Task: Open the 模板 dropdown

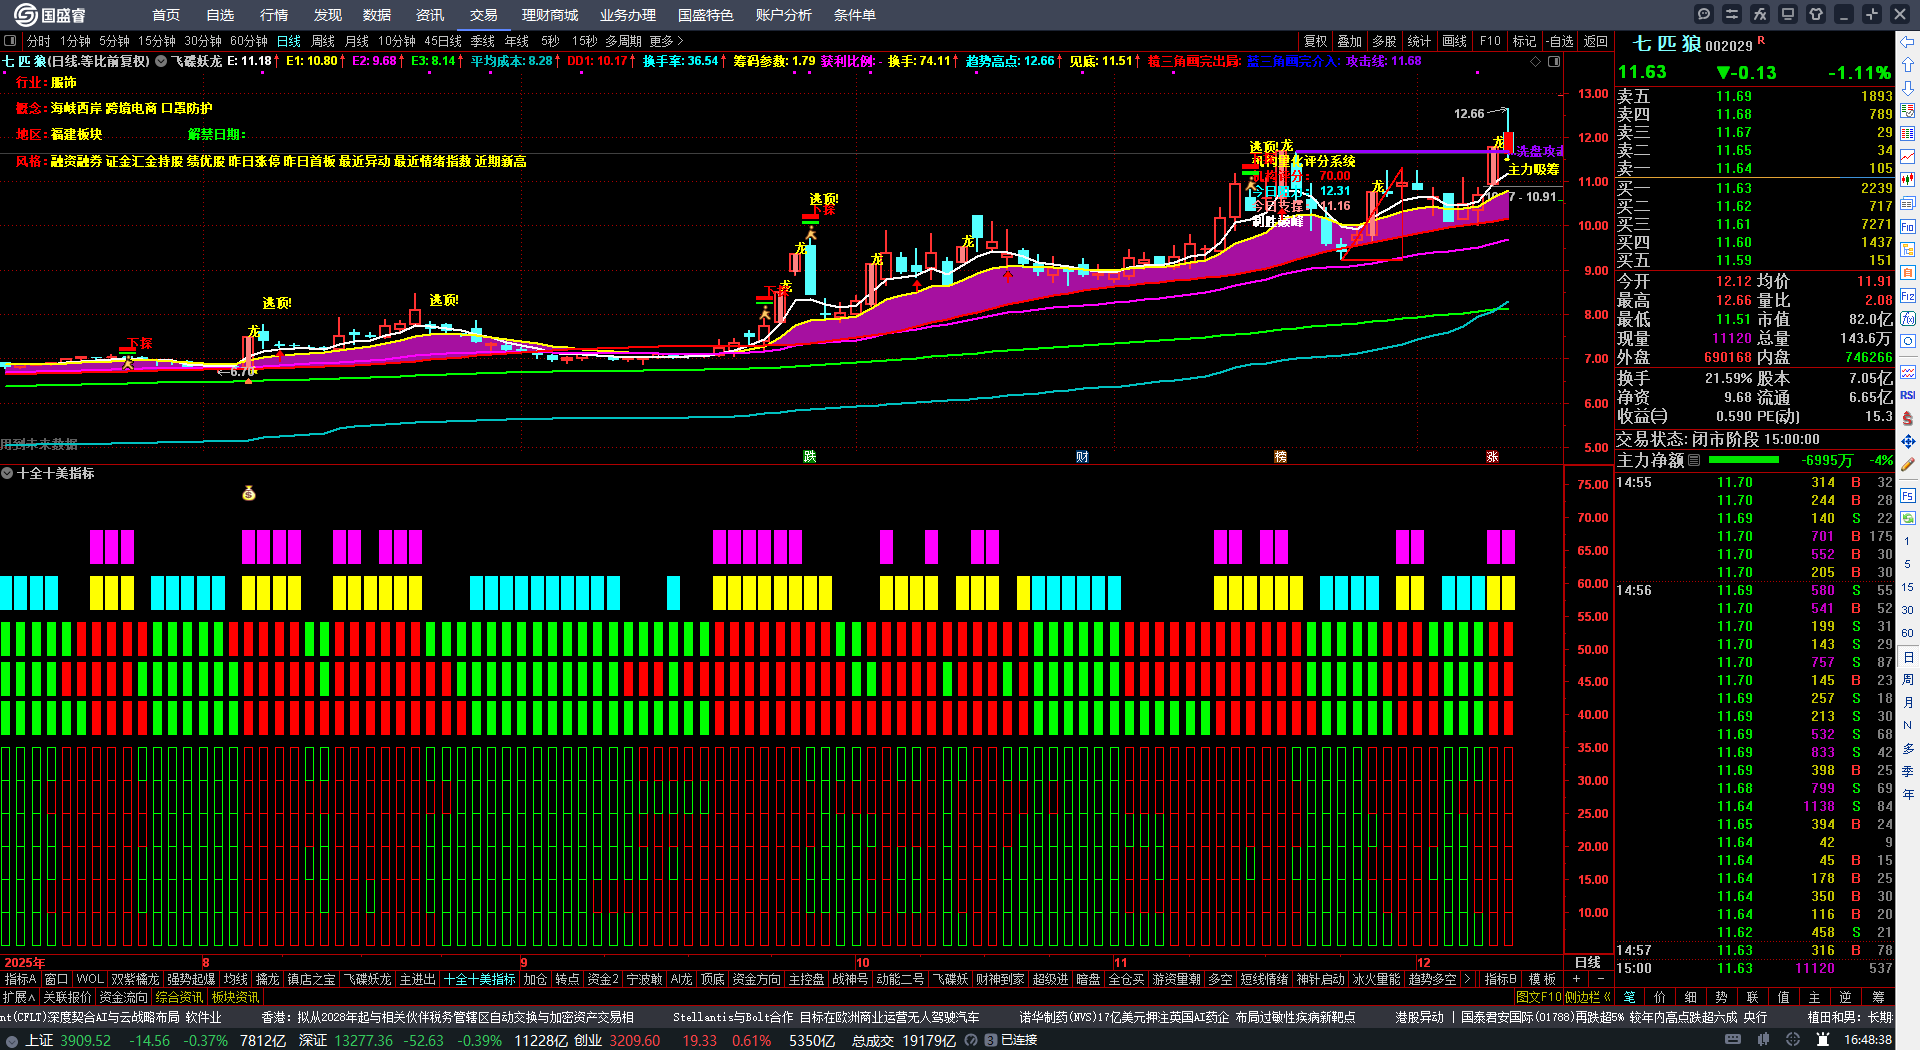Action: pyautogui.click(x=1543, y=979)
